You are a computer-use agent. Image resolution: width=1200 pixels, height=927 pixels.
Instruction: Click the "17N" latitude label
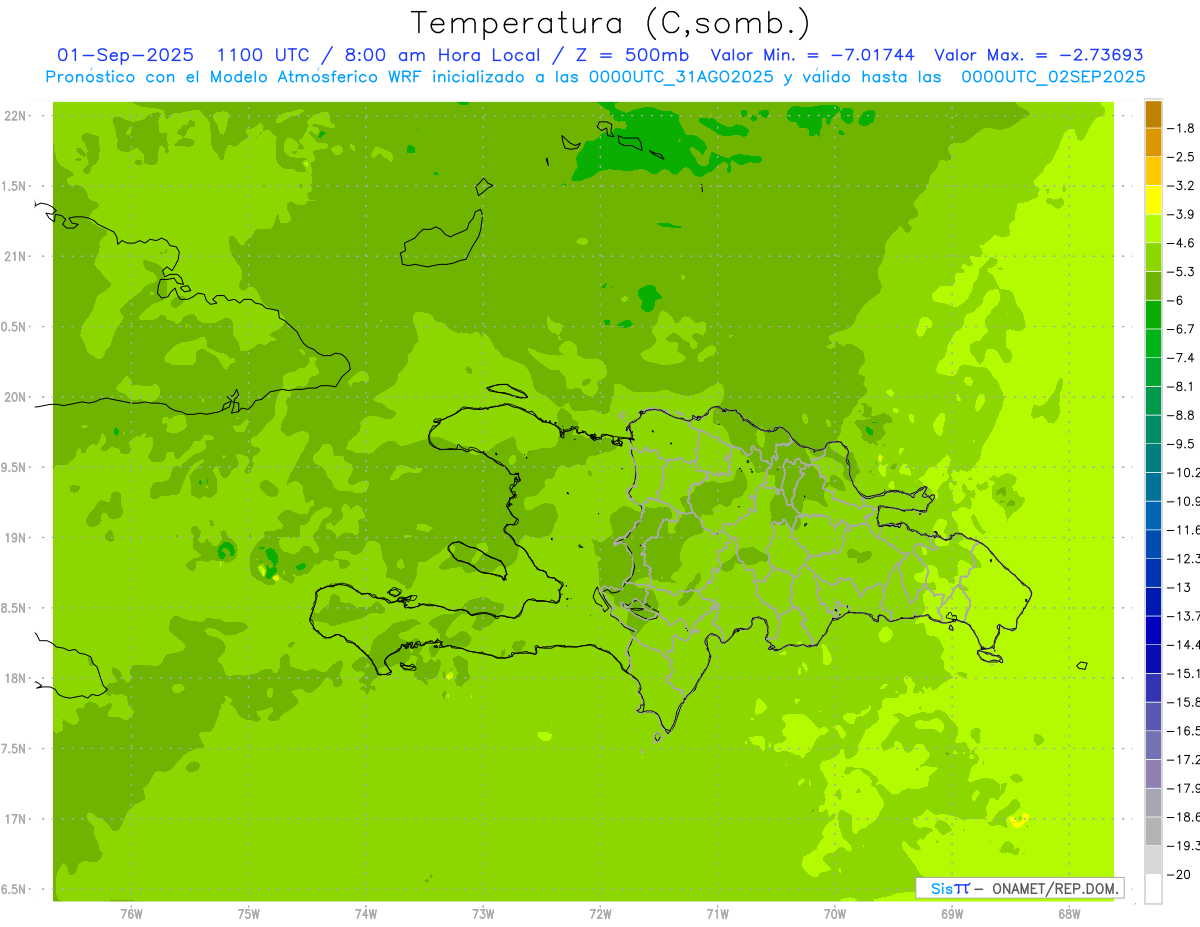[15, 819]
